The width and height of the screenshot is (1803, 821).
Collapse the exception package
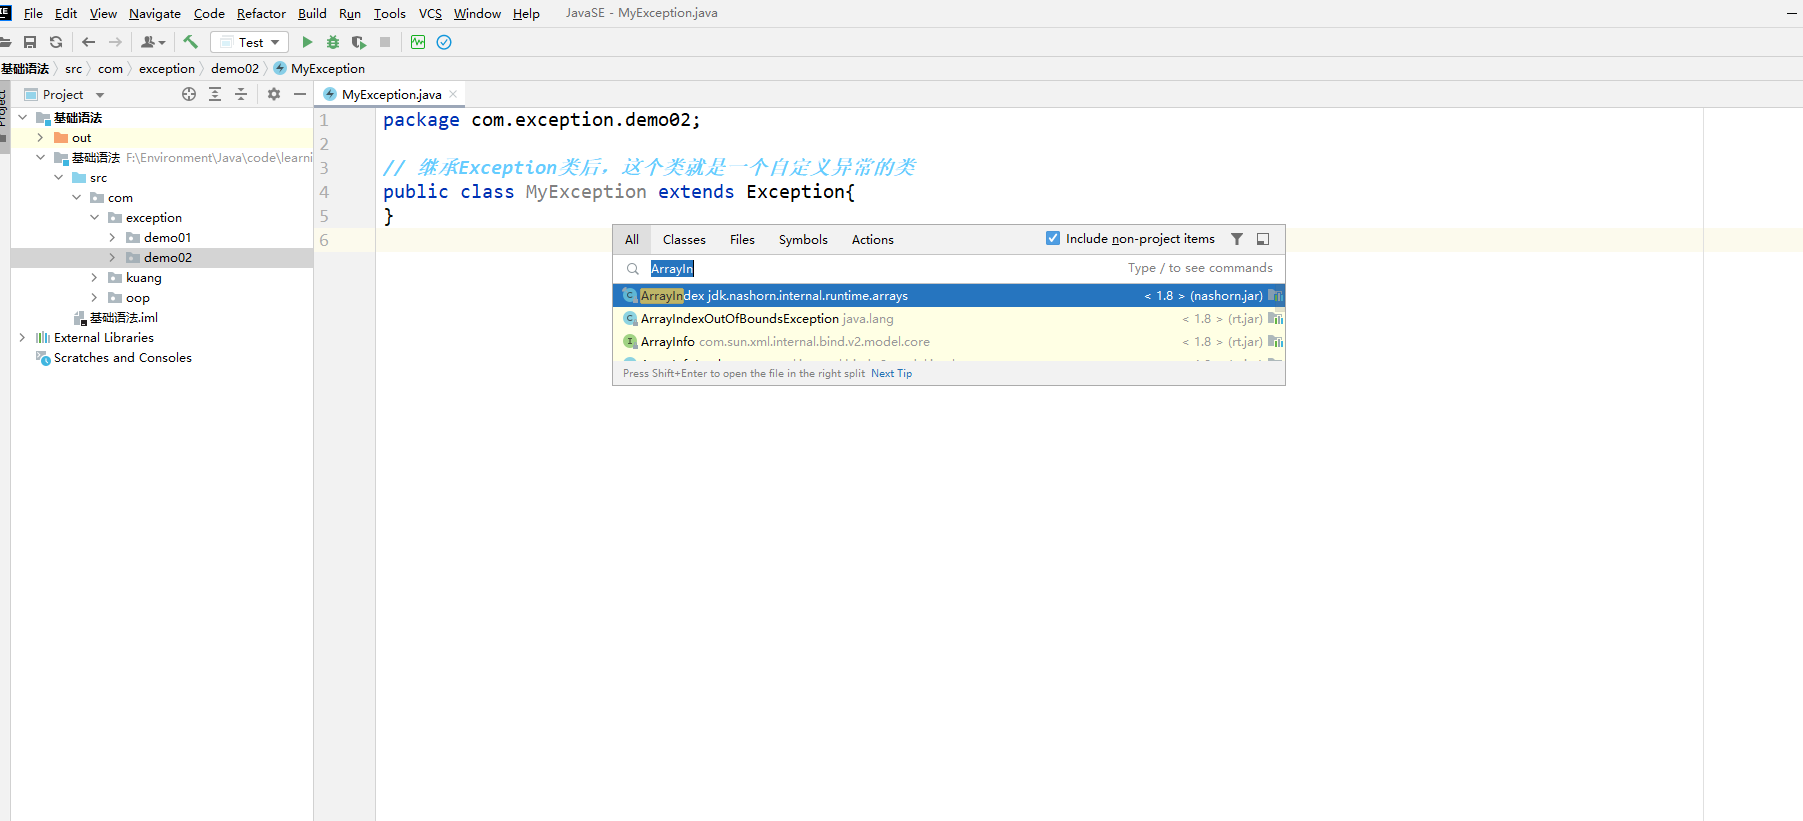click(x=95, y=217)
